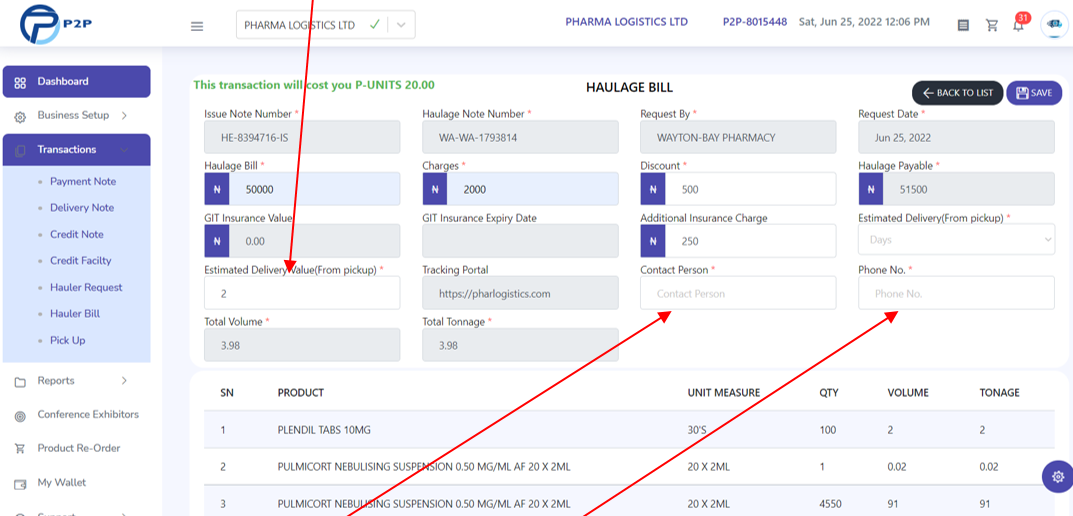1073x516 pixels.
Task: Click the quantity 4550 cell
Action: click(830, 502)
